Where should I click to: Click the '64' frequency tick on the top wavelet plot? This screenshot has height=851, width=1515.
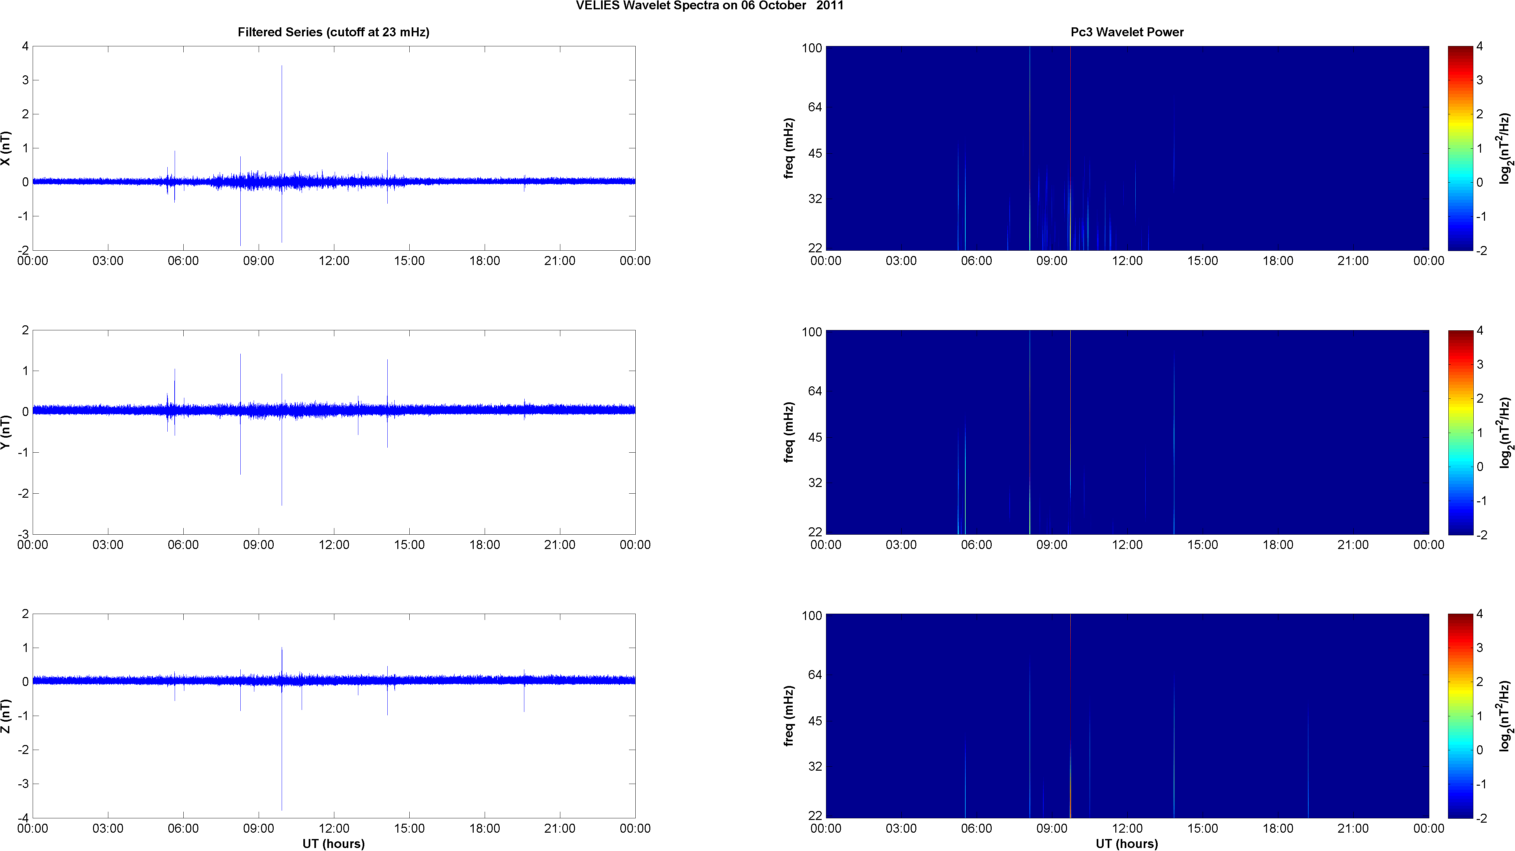click(813, 107)
